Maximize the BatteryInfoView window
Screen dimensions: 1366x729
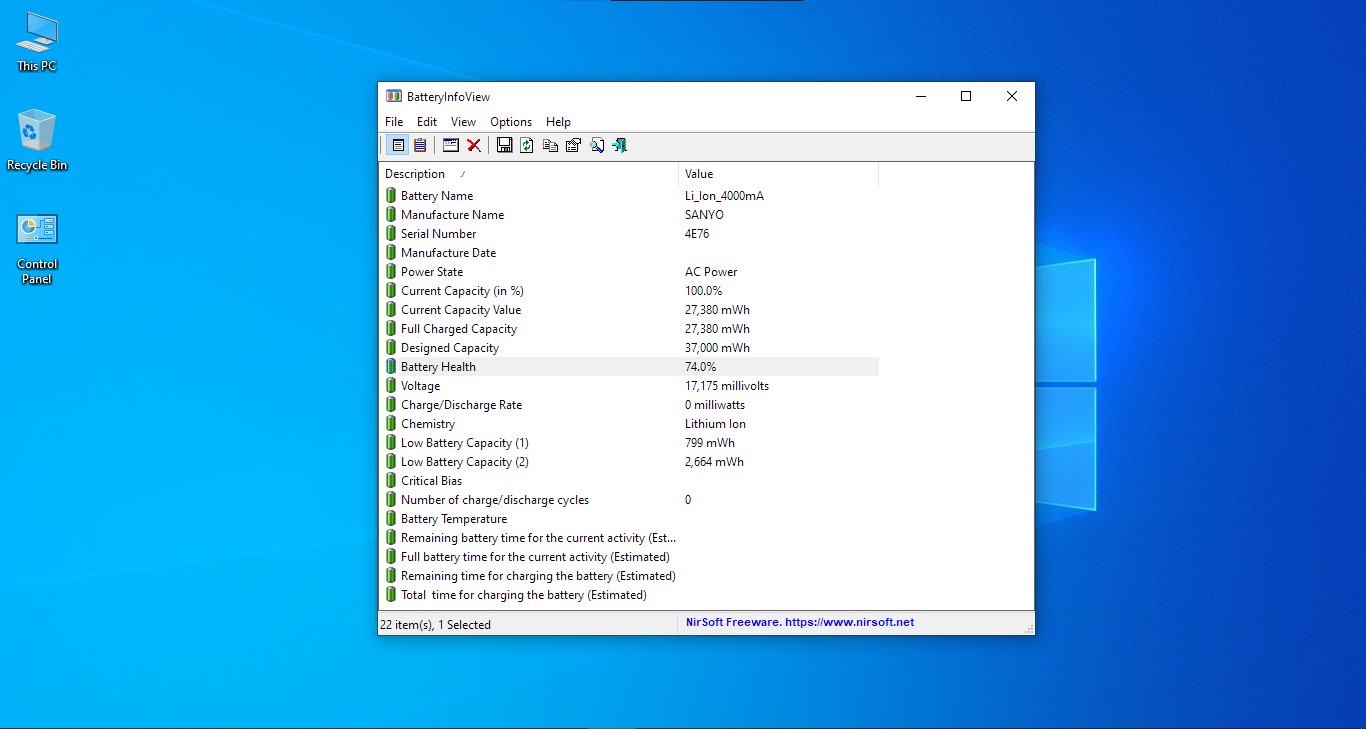click(x=966, y=96)
